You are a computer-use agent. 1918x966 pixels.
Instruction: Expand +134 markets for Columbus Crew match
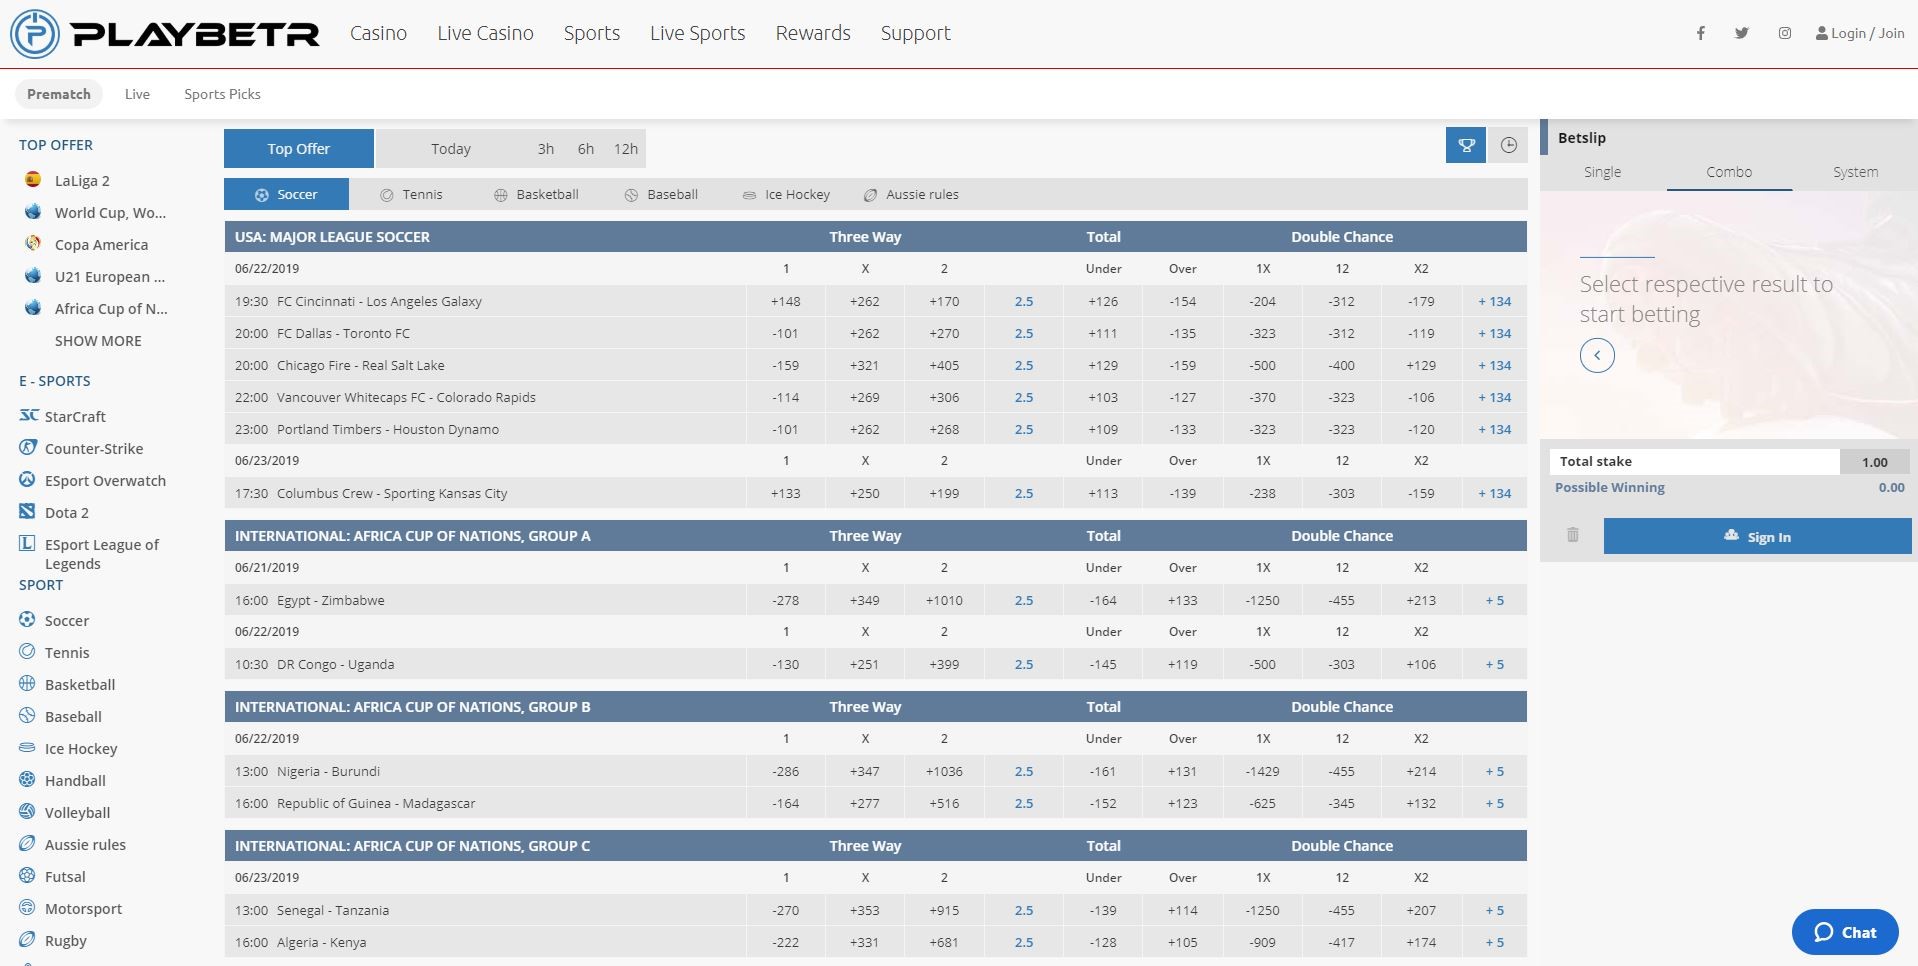pyautogui.click(x=1495, y=493)
